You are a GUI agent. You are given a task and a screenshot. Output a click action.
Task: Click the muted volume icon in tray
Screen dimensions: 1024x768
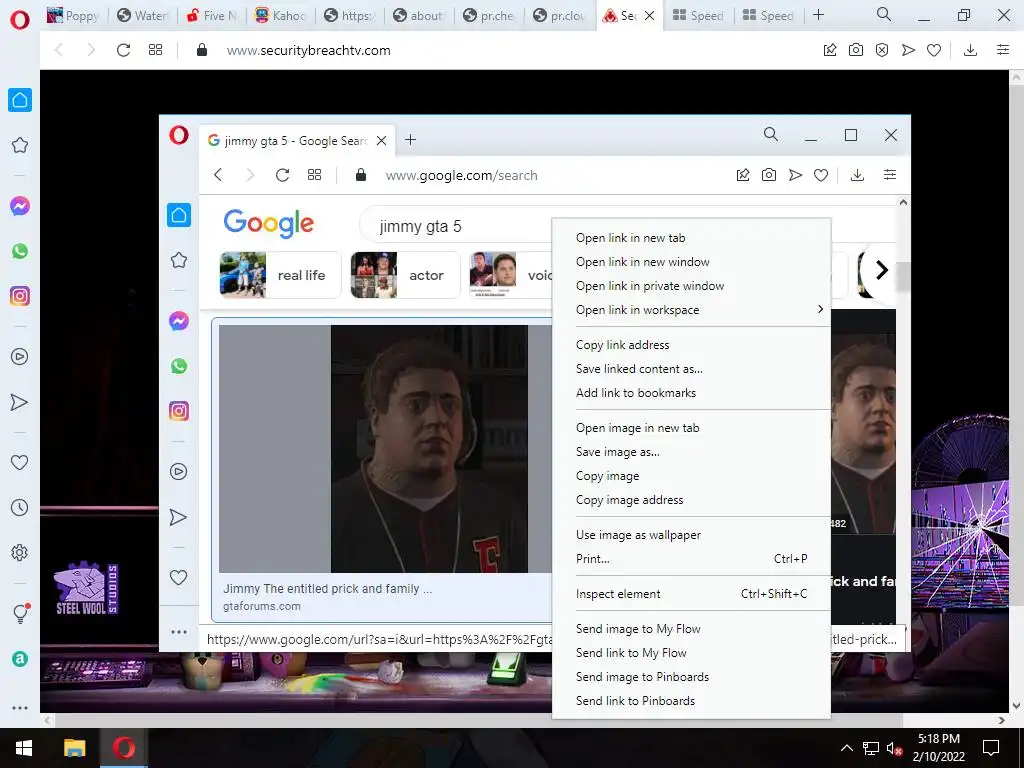coord(893,748)
